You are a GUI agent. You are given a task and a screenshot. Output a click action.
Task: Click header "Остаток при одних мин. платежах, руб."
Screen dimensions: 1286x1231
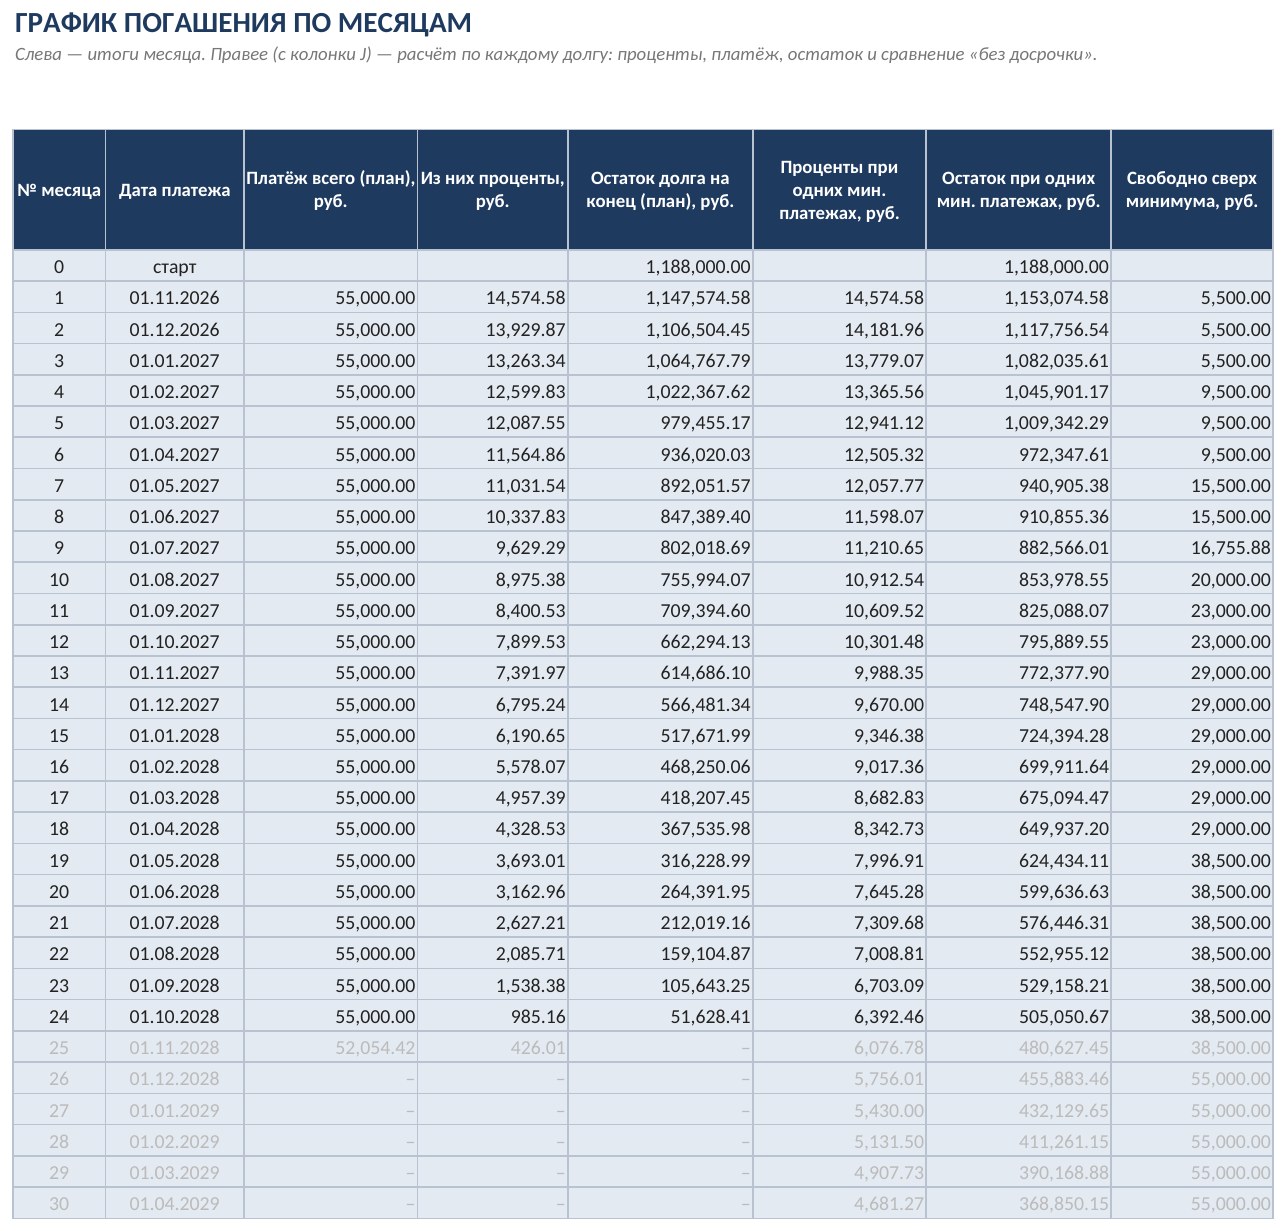click(x=1018, y=190)
